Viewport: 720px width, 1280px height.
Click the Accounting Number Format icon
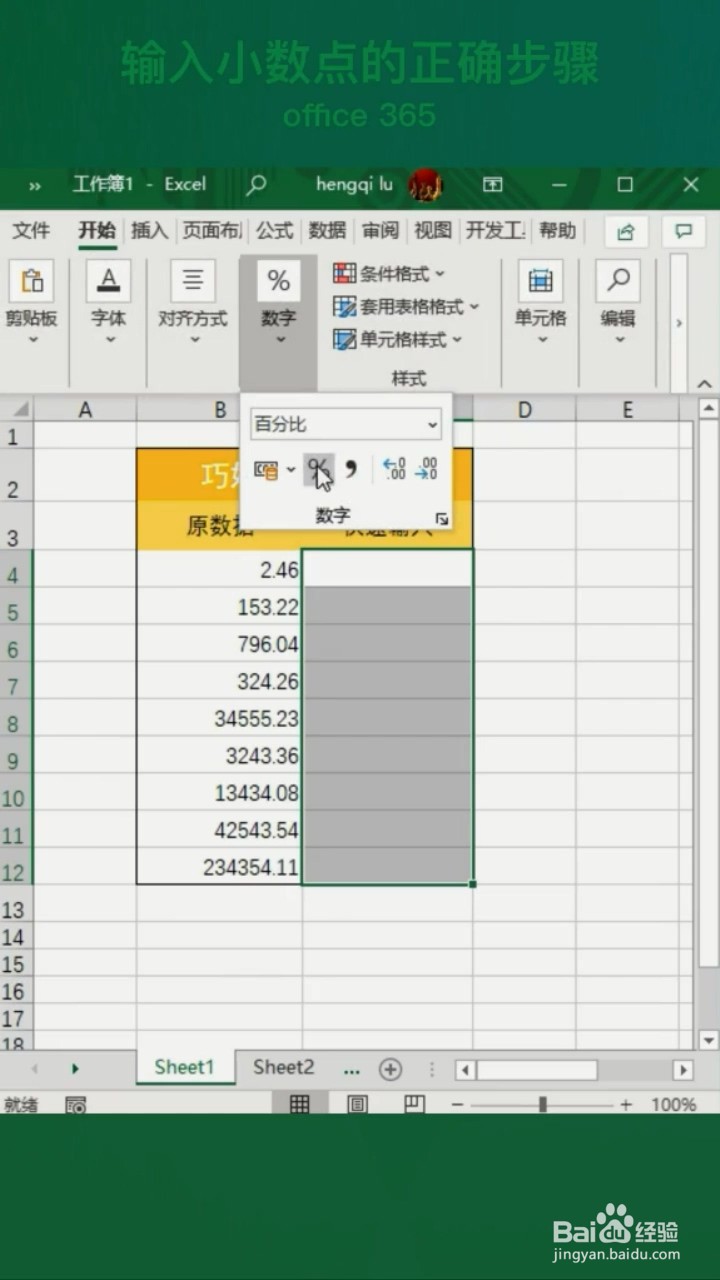click(266, 469)
